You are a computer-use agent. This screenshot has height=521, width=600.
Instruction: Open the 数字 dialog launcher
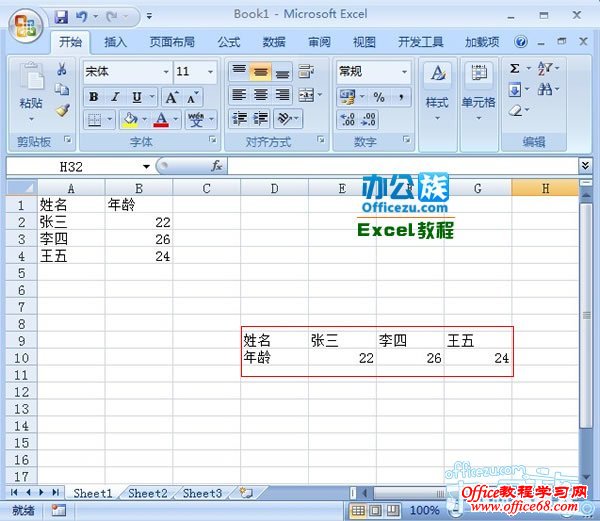pyautogui.click(x=406, y=140)
